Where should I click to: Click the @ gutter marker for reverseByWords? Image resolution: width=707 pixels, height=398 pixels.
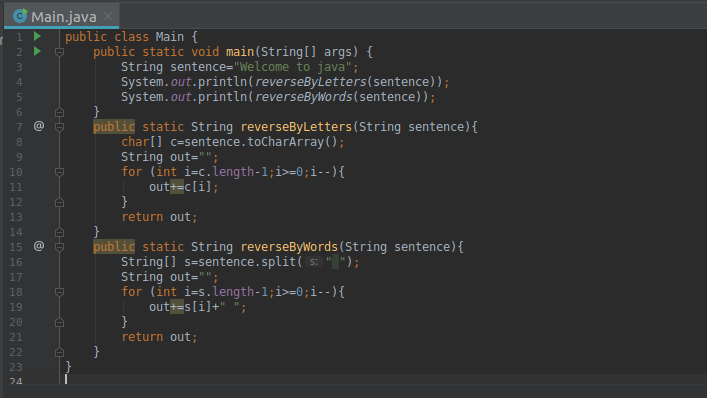pos(39,246)
